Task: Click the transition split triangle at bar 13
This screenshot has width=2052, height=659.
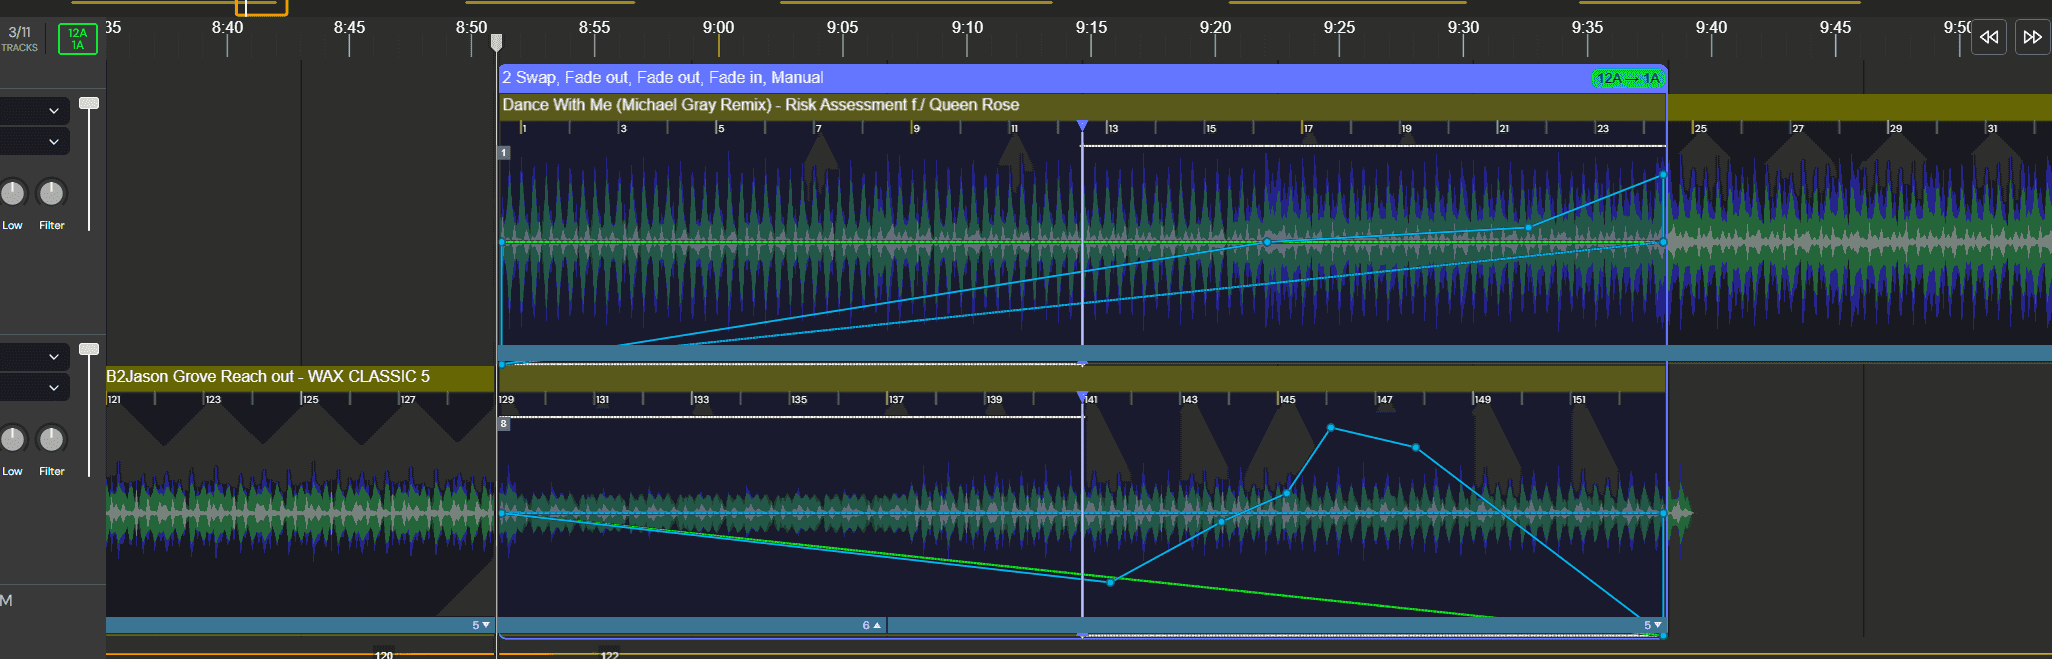Action: pyautogui.click(x=1082, y=126)
